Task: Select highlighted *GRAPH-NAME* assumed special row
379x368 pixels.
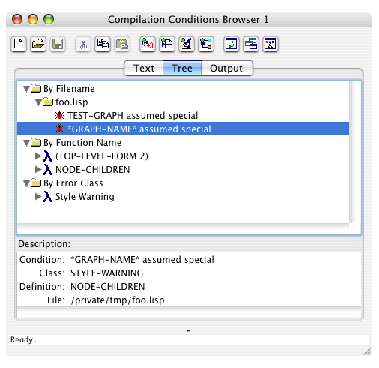Action: coord(183,129)
